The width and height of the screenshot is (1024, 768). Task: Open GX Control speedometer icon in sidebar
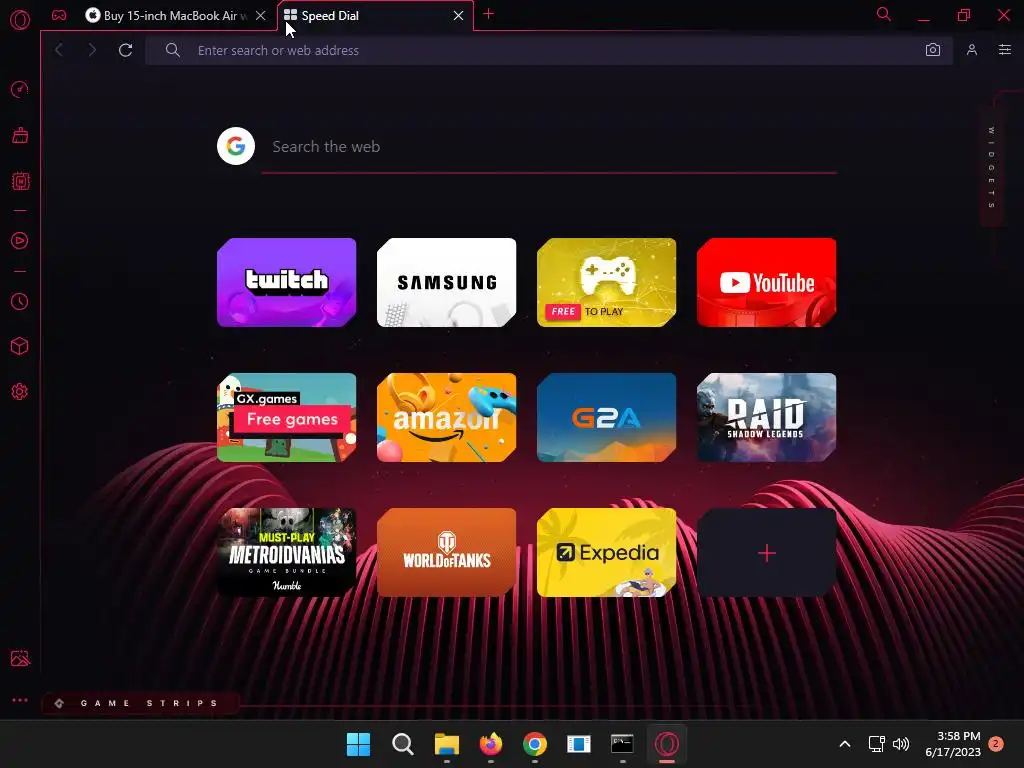20,89
